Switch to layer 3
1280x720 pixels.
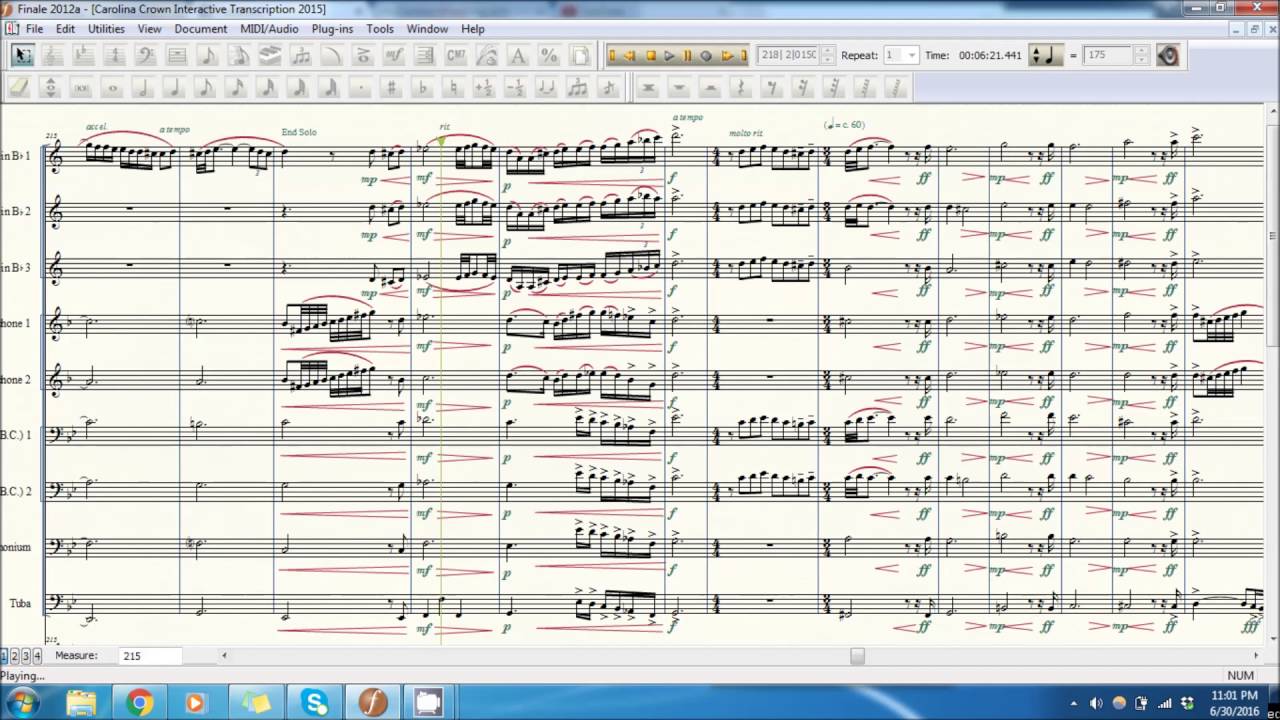[x=26, y=656]
